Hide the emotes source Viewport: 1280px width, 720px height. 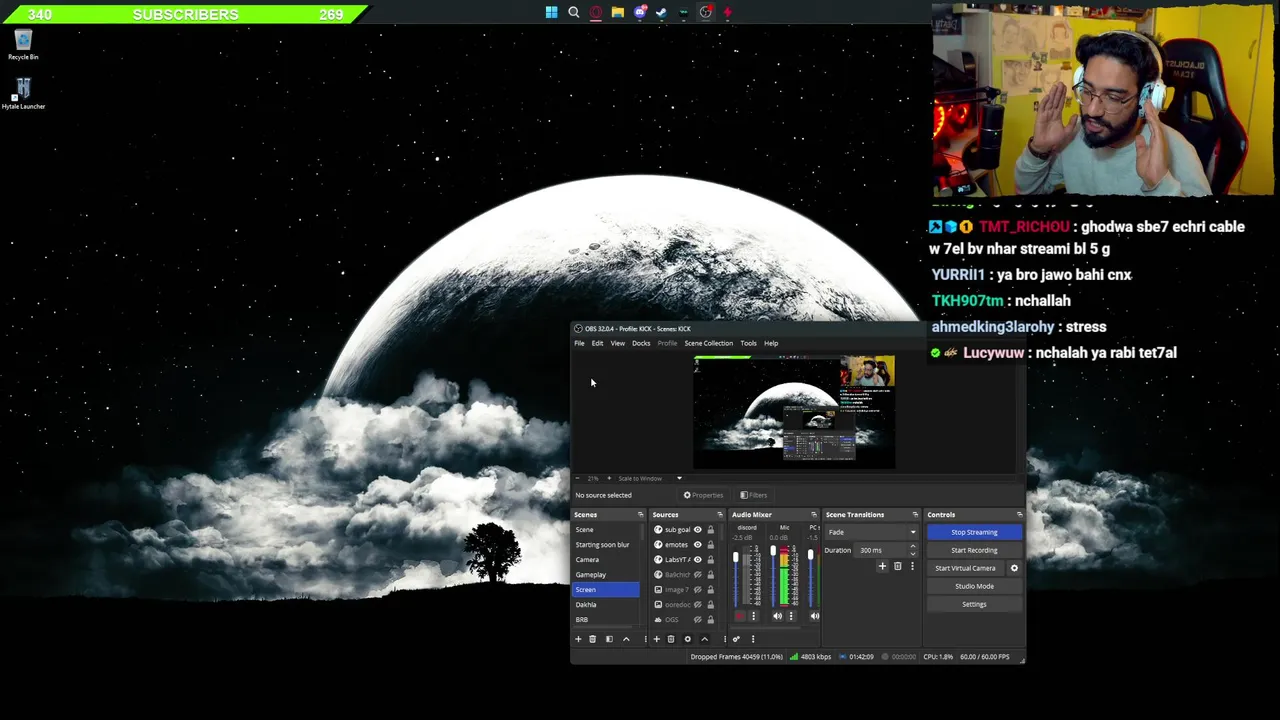point(698,545)
